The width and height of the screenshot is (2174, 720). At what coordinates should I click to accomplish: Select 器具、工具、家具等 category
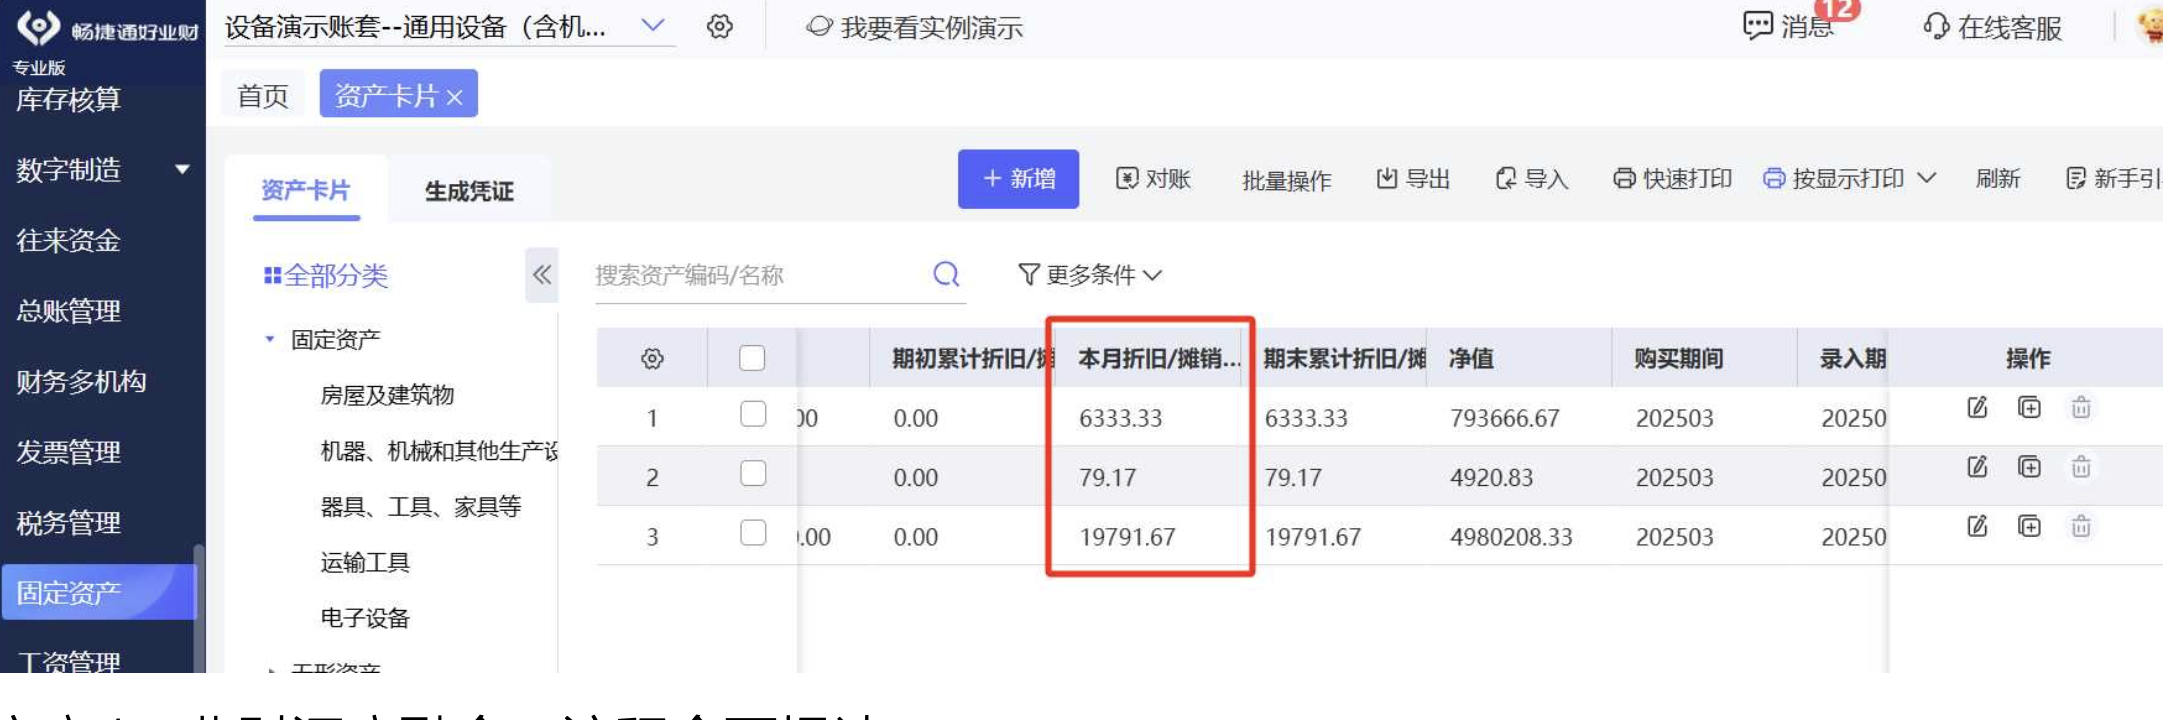pos(421,507)
